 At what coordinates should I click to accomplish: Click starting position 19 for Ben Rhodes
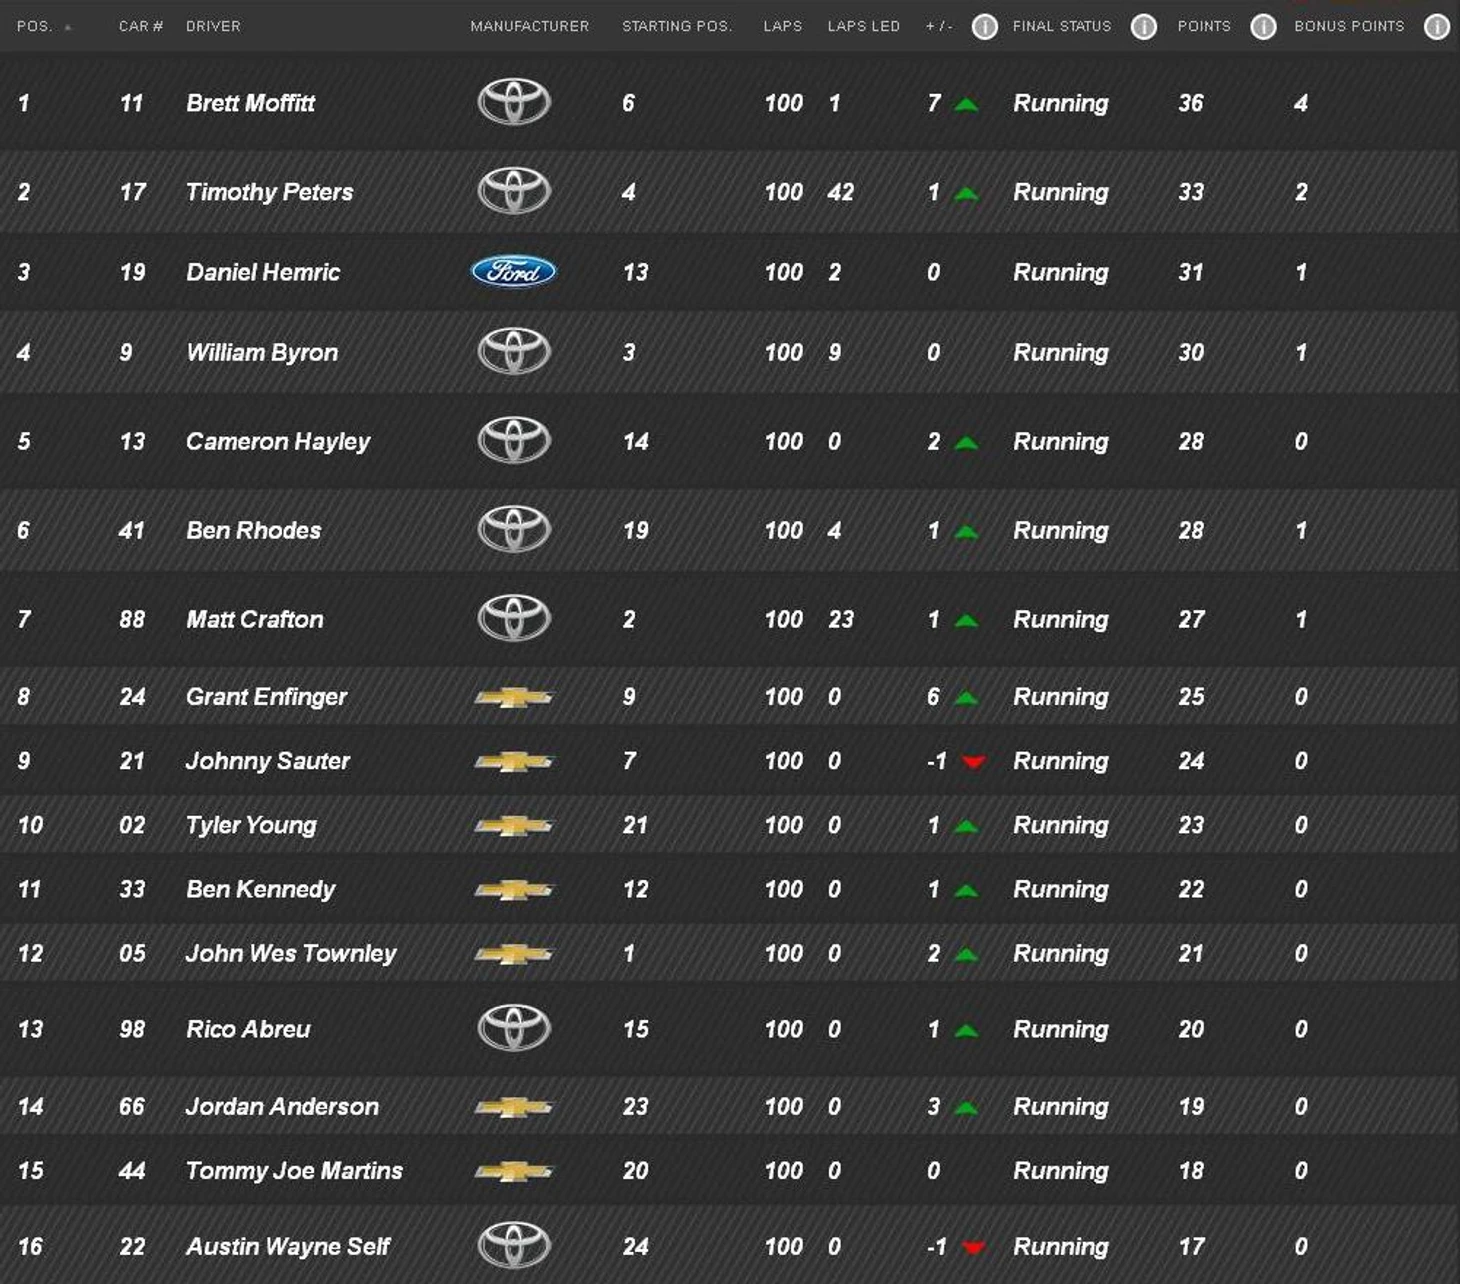(636, 530)
